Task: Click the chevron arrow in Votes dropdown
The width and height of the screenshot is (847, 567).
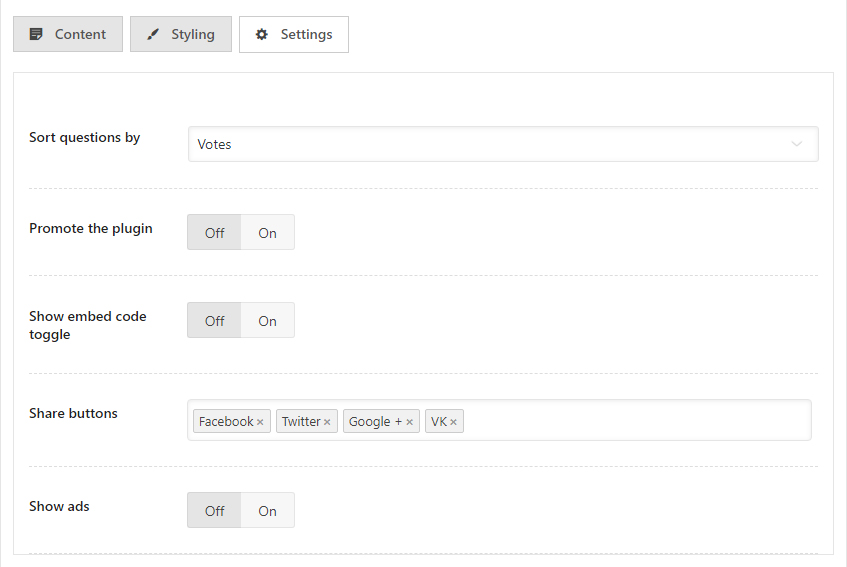Action: tap(797, 144)
